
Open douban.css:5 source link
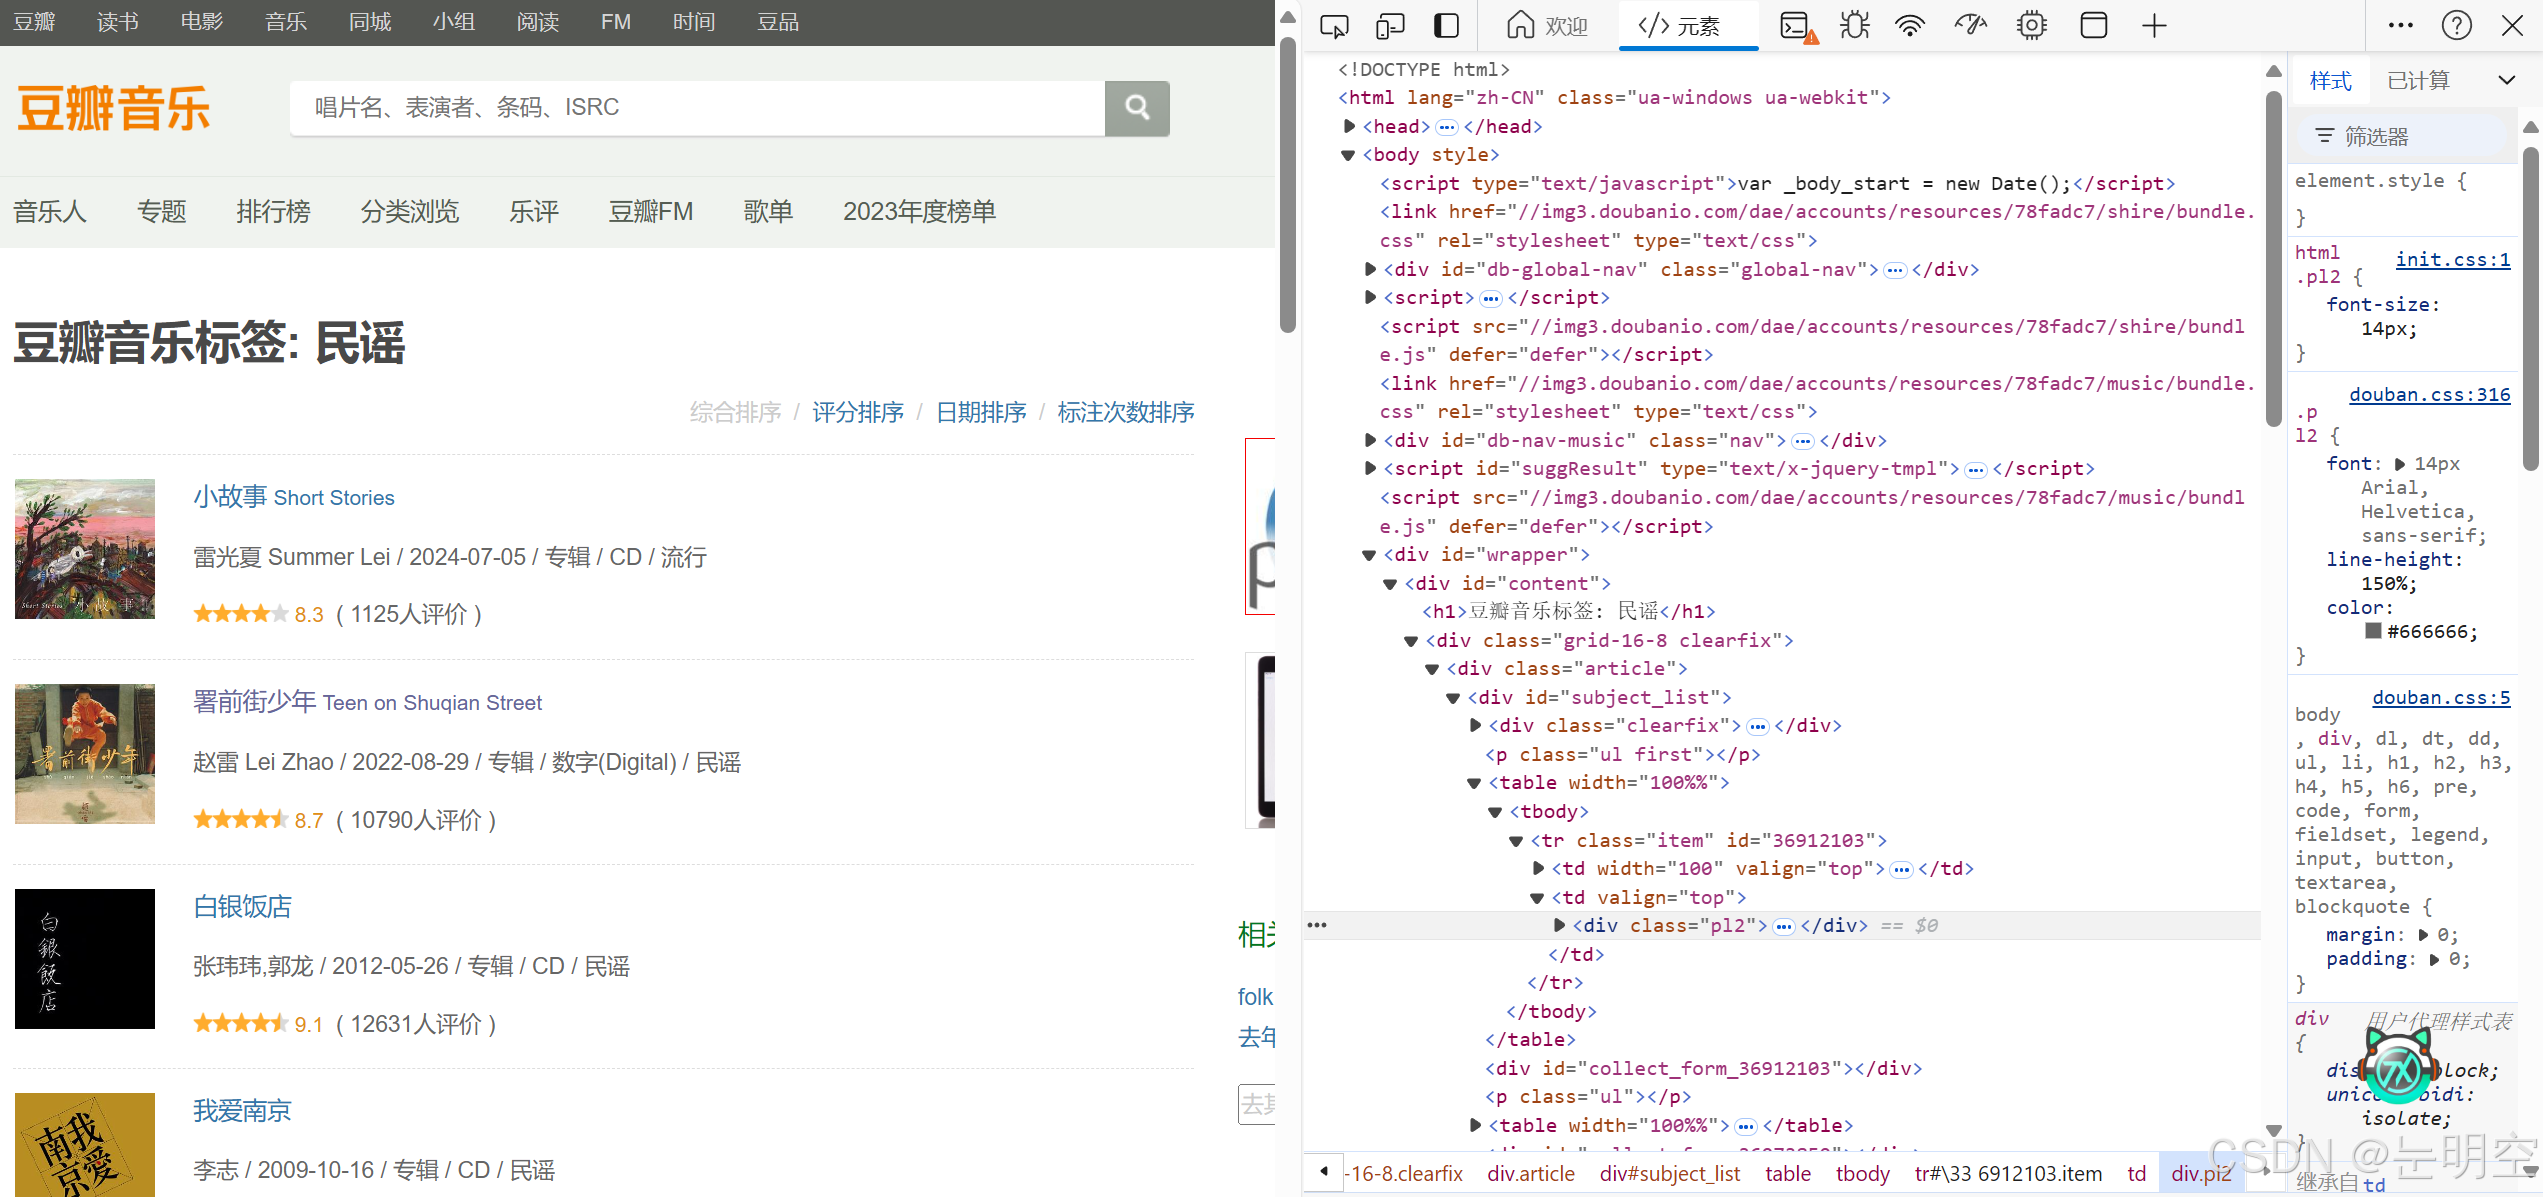(2441, 698)
